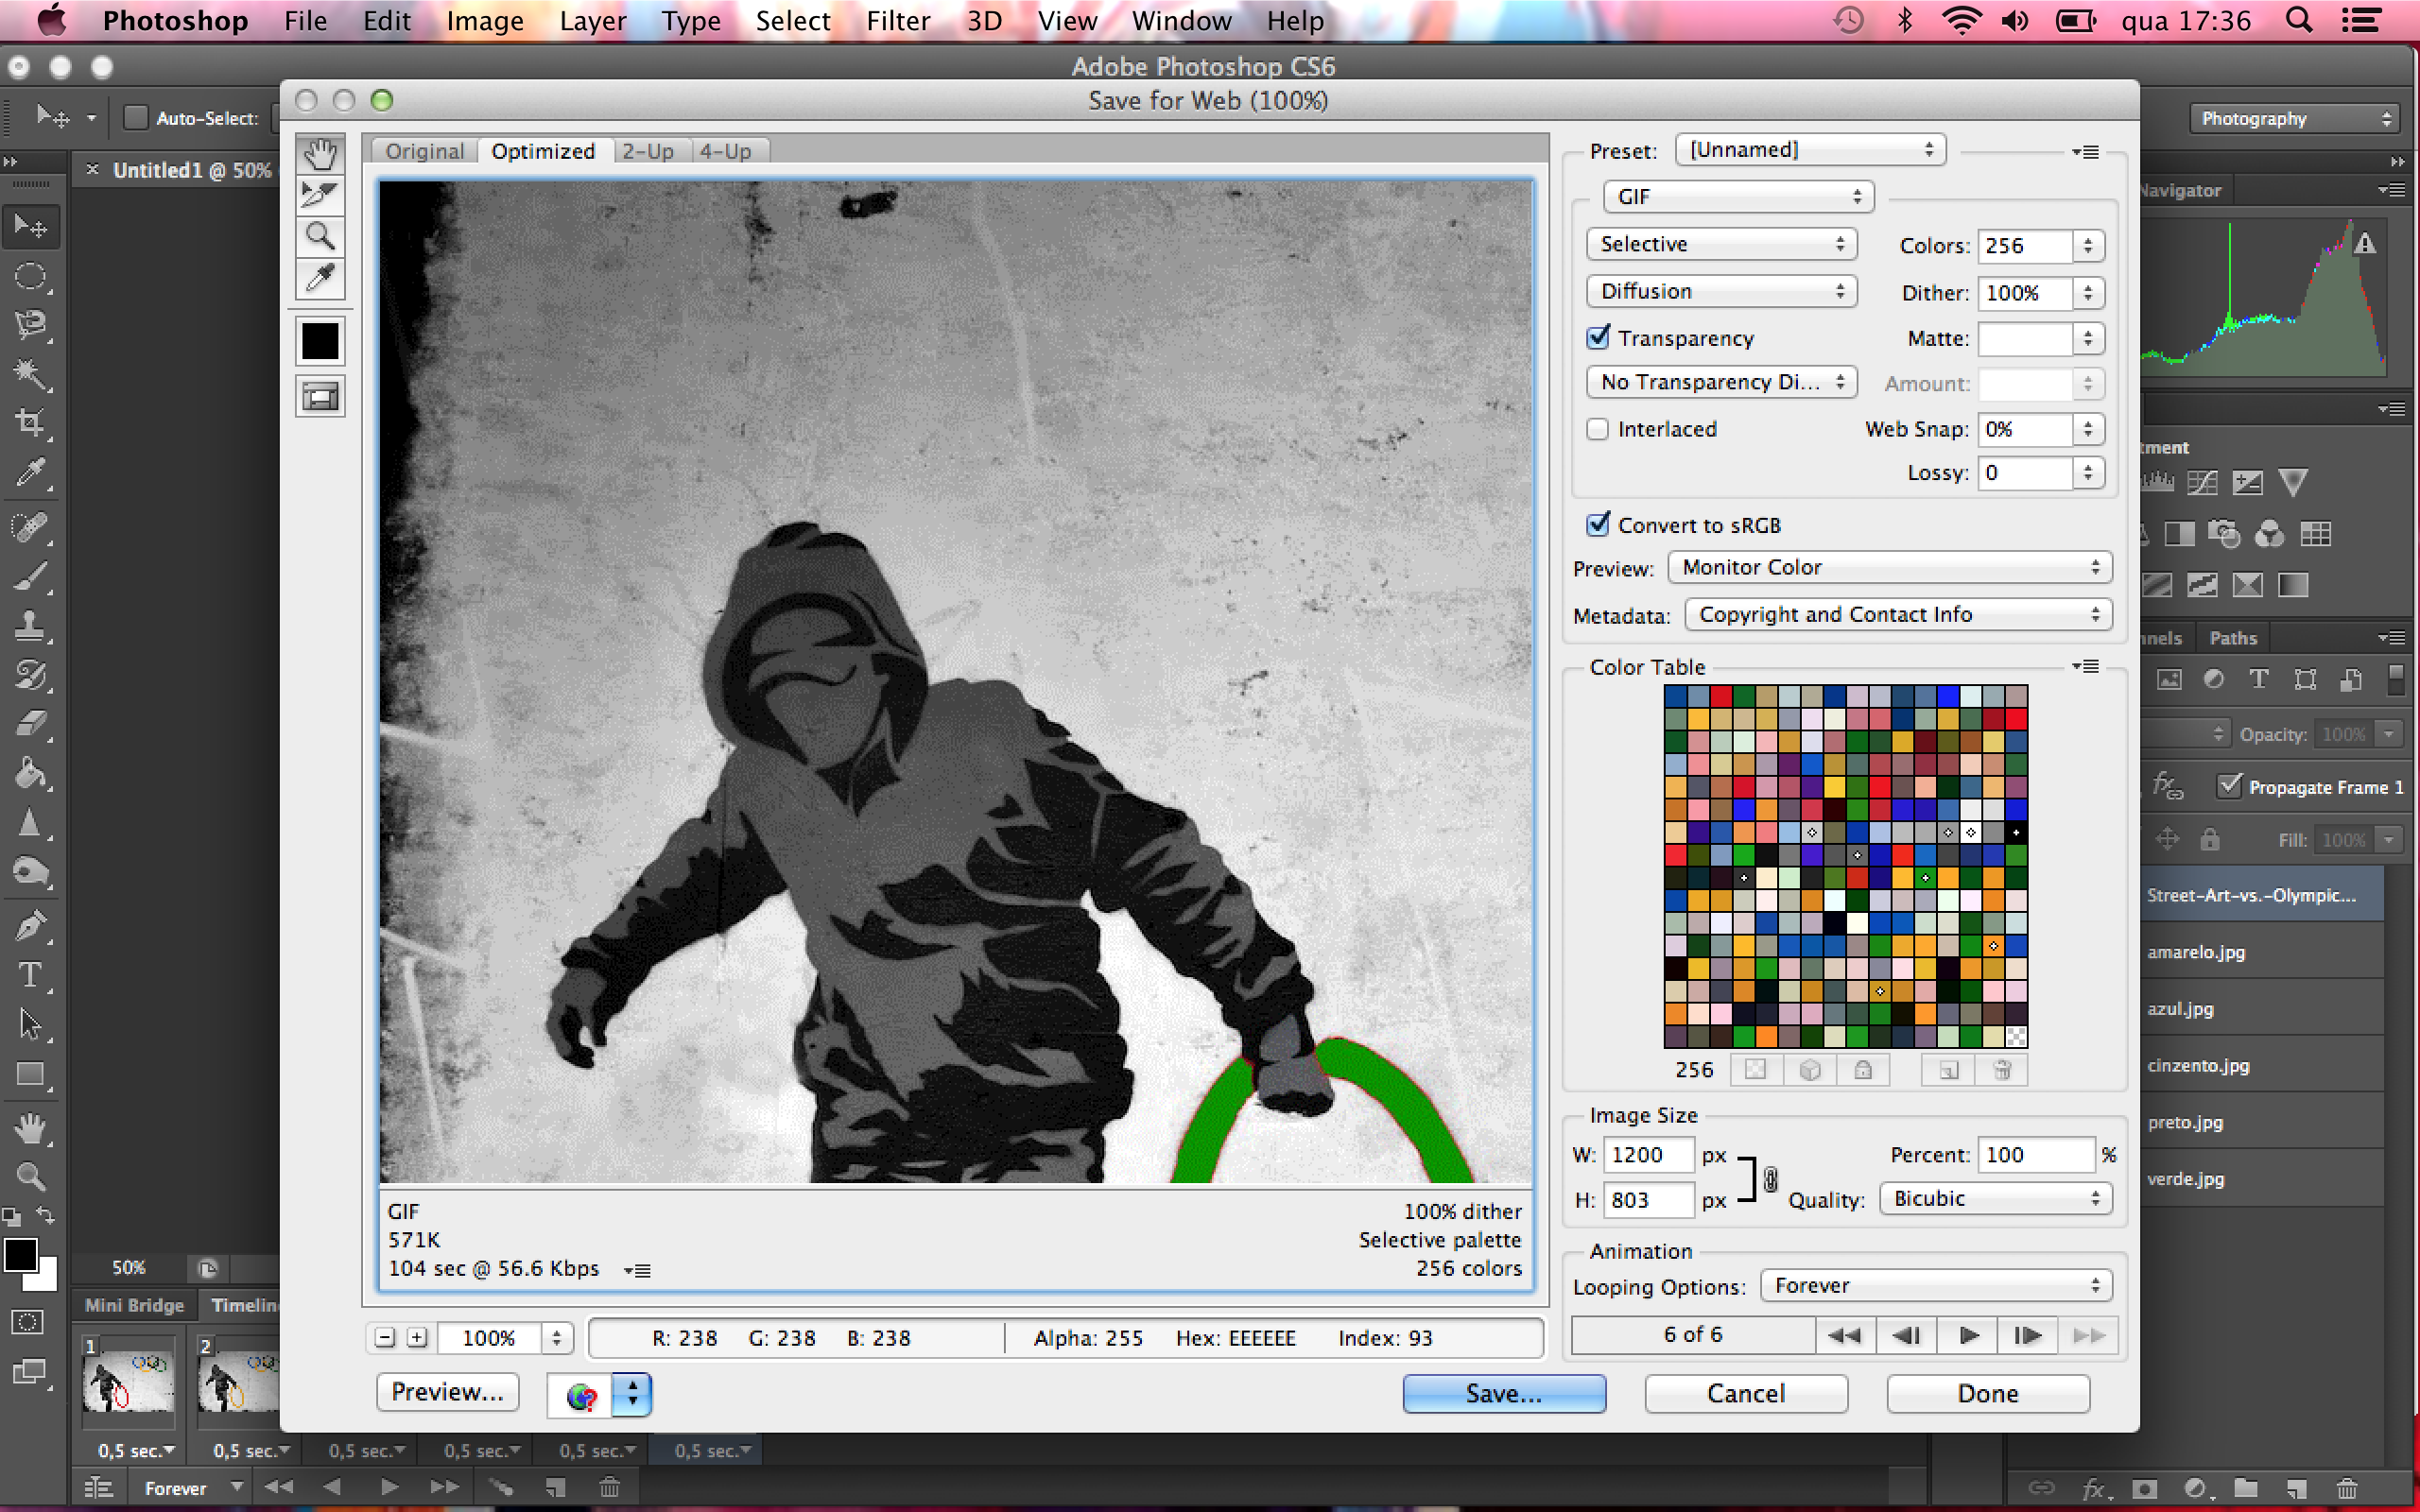Select the Paint Bucket tool
2420x1512 pixels.
(30, 773)
